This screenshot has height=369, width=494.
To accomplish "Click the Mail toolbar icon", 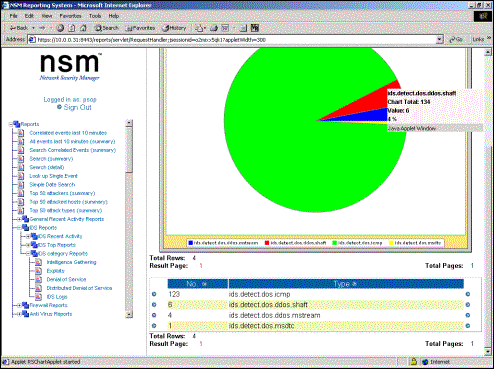I will [x=200, y=28].
